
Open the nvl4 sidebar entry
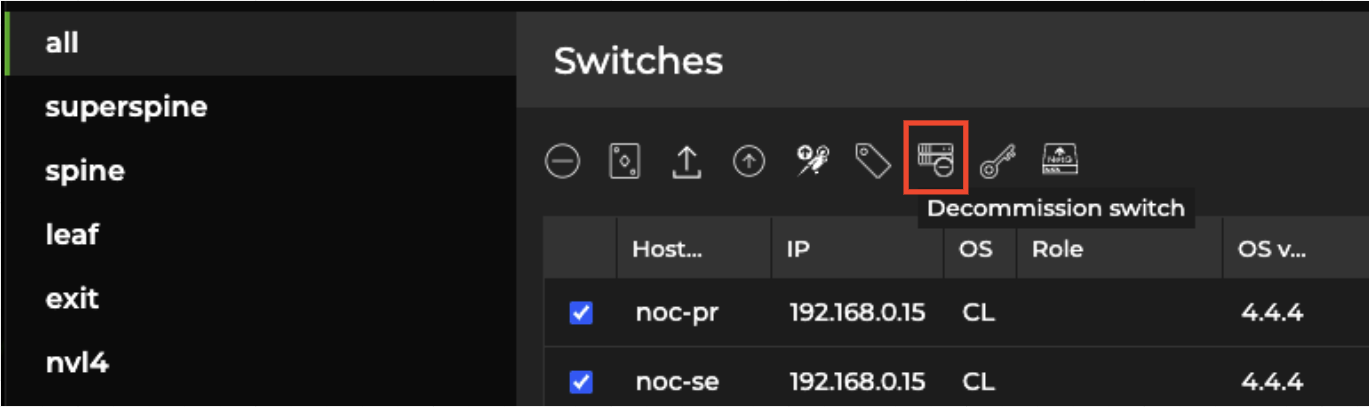pos(77,363)
